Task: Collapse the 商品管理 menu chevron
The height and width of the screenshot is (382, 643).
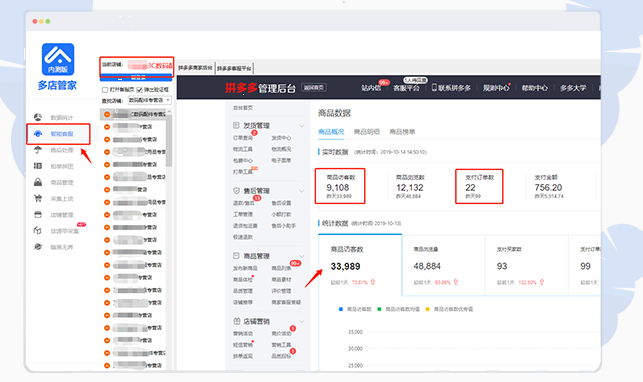Action: click(302, 256)
